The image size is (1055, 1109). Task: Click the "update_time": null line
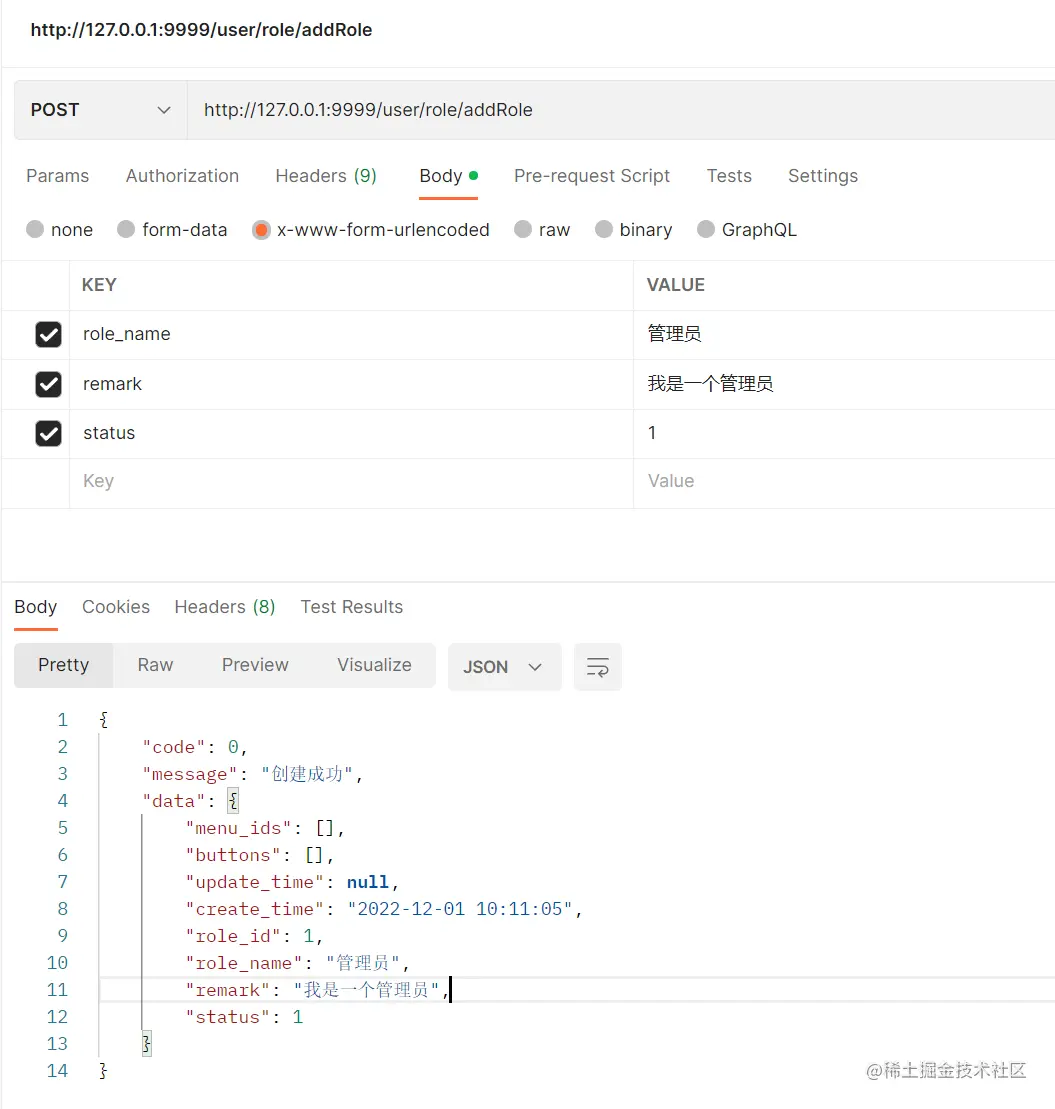292,882
